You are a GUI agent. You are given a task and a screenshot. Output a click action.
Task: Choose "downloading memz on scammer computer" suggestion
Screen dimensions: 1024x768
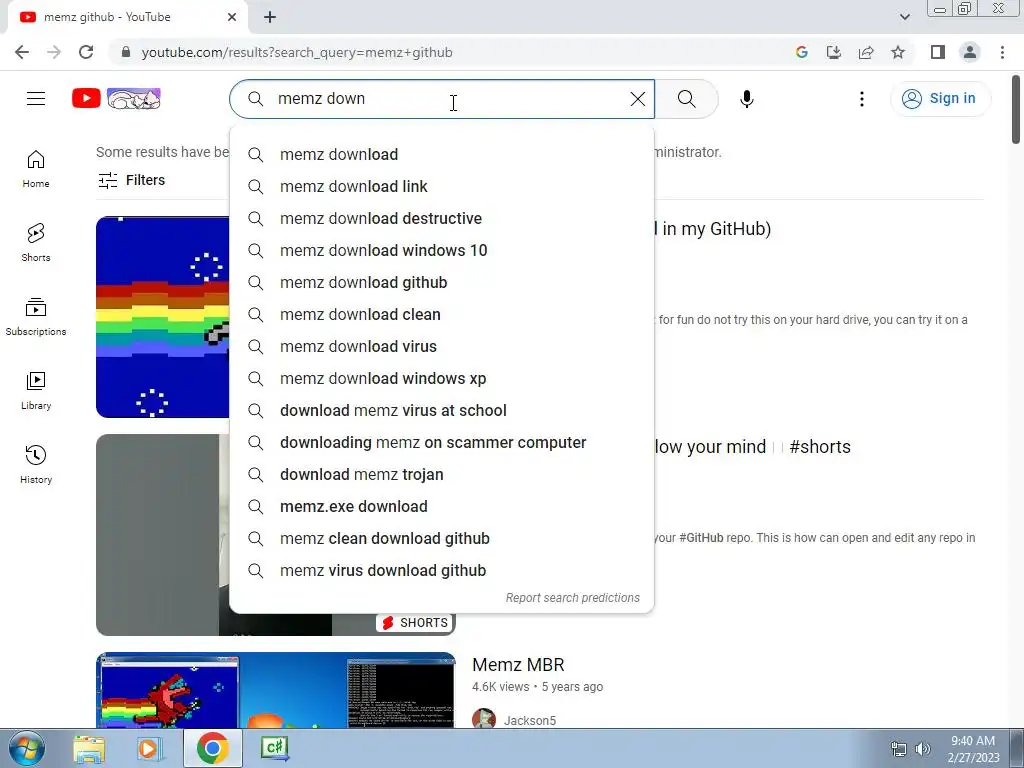click(441, 442)
